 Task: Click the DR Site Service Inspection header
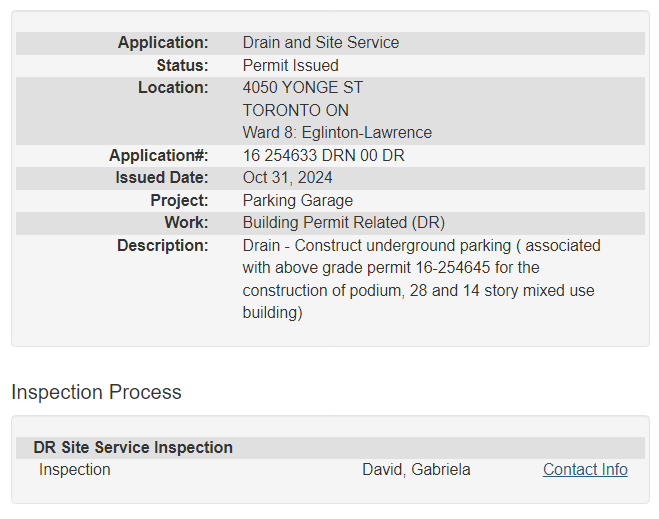[133, 448]
